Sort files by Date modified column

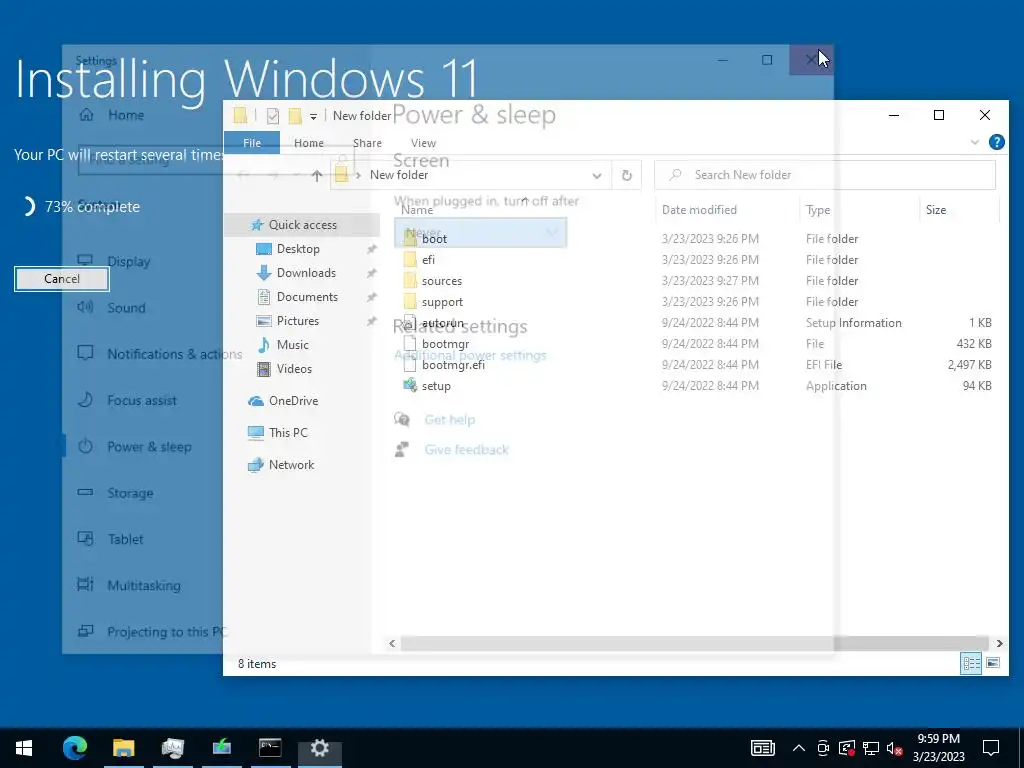click(x=699, y=210)
